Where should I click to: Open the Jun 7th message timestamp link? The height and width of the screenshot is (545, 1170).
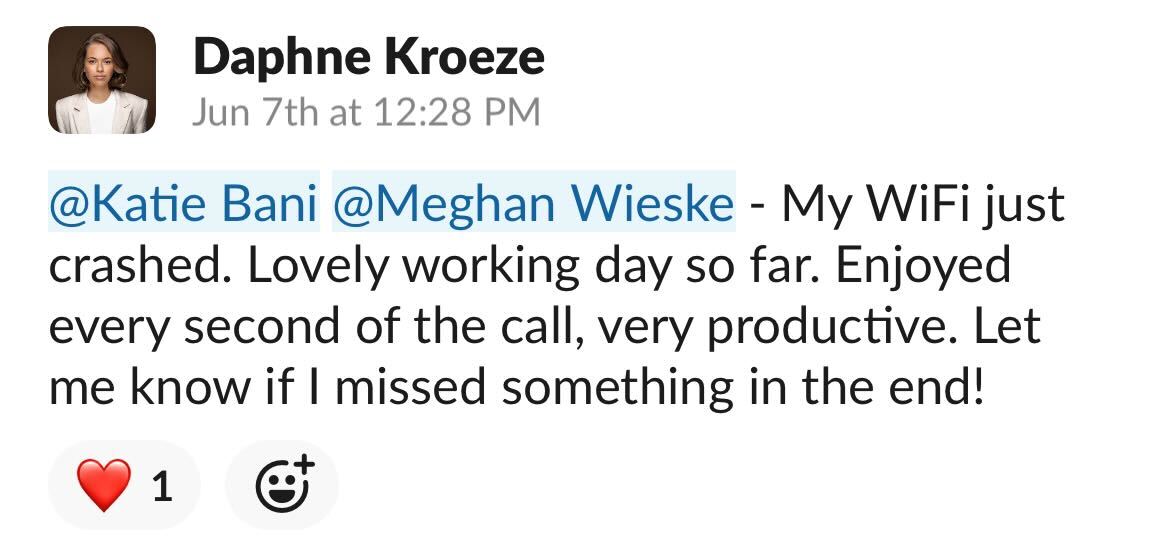pyautogui.click(x=366, y=113)
